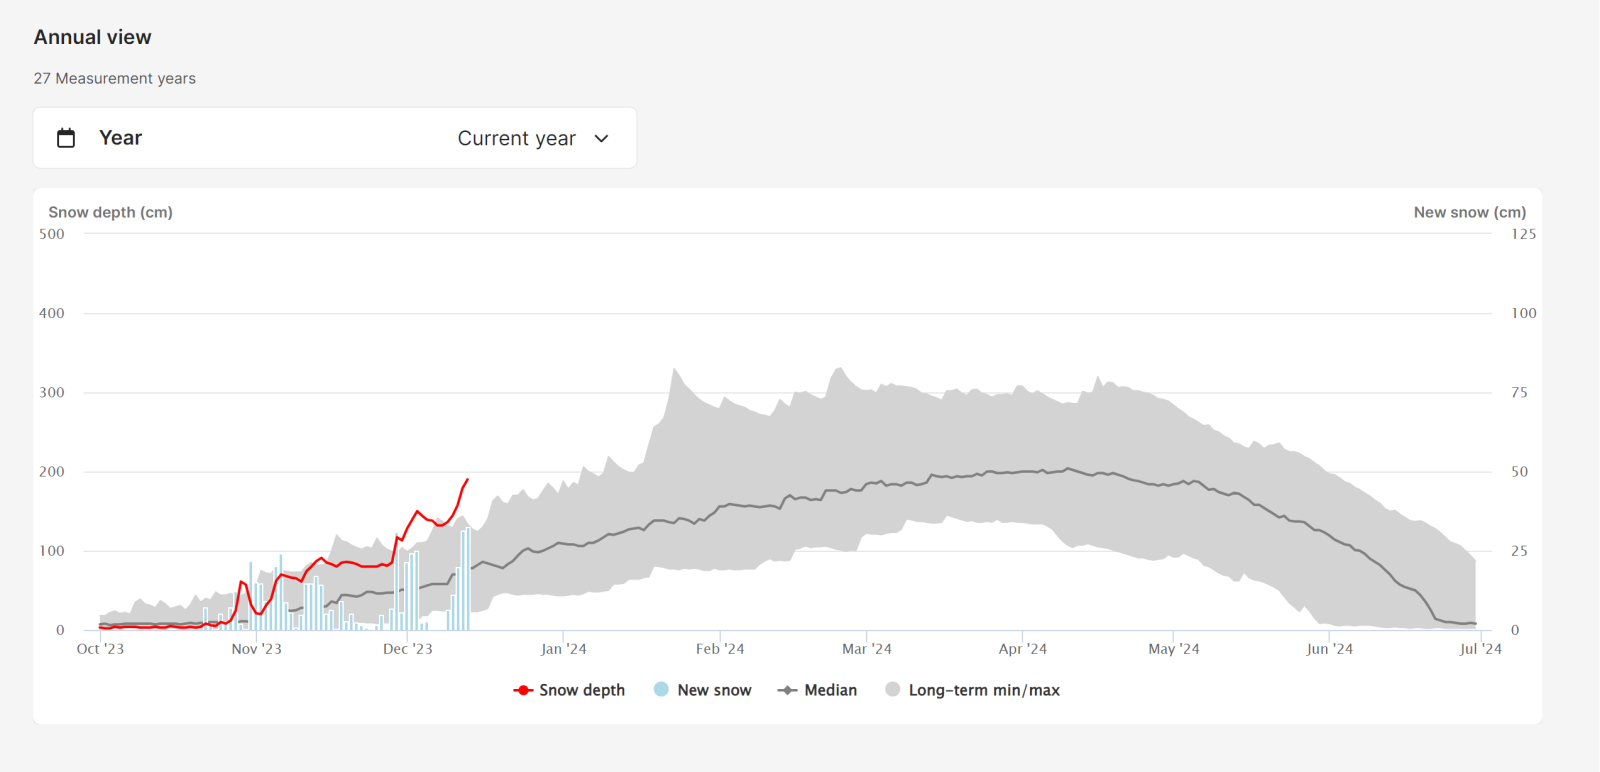Hide the Long-term min/max legend text
Viewport: 1600px width, 772px height.
tap(984, 690)
